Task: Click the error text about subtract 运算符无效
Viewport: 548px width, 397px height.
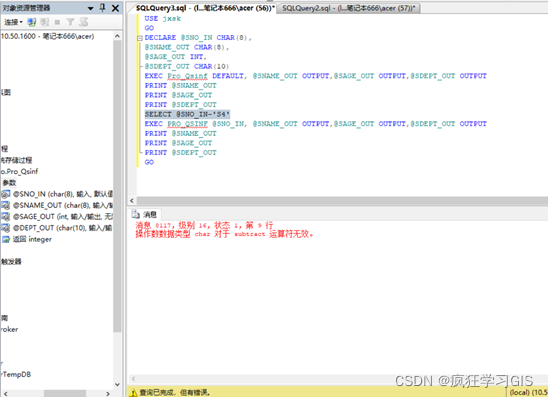Action: click(225, 234)
